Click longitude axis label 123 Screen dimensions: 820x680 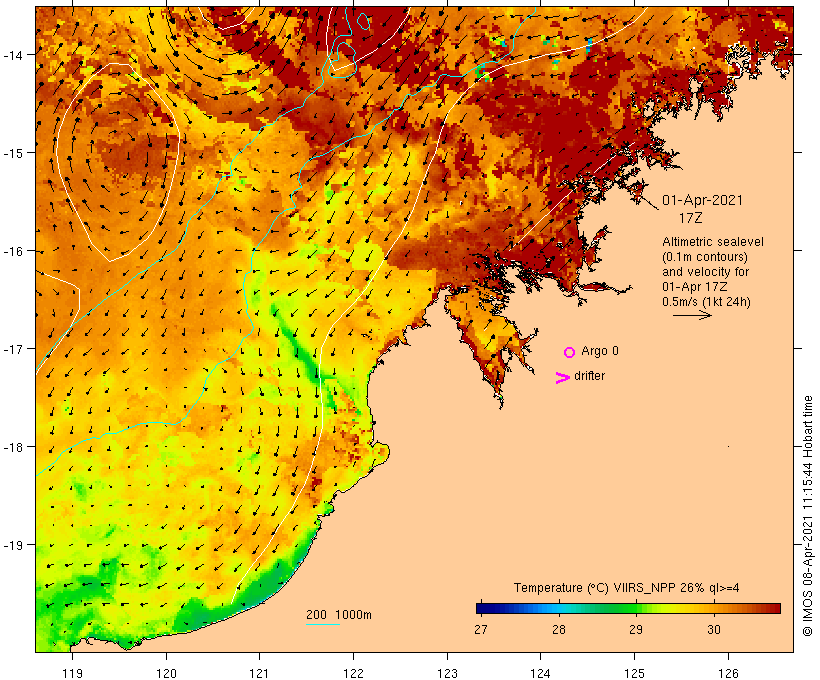click(x=447, y=673)
